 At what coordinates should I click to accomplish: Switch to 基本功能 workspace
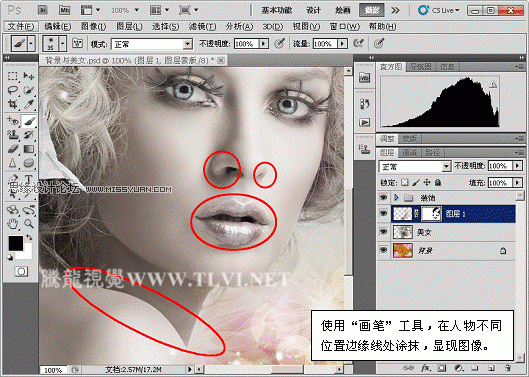pos(276,10)
